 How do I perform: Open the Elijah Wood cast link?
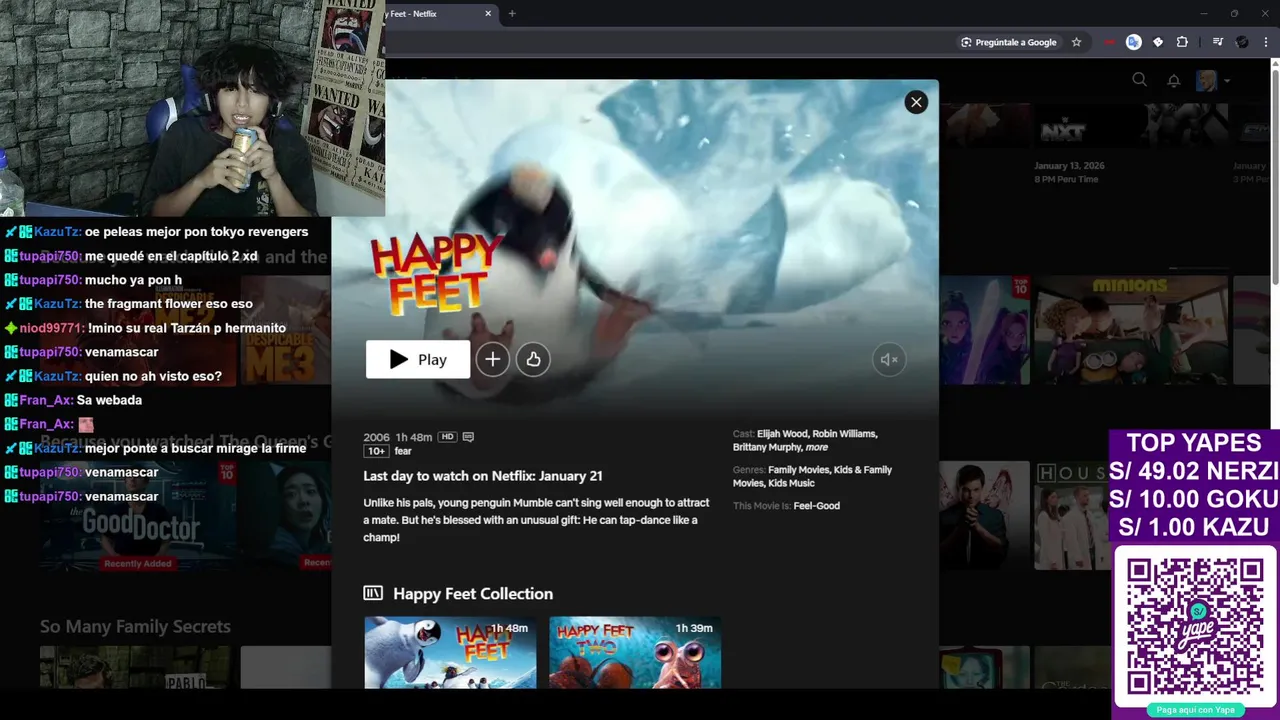tap(782, 434)
